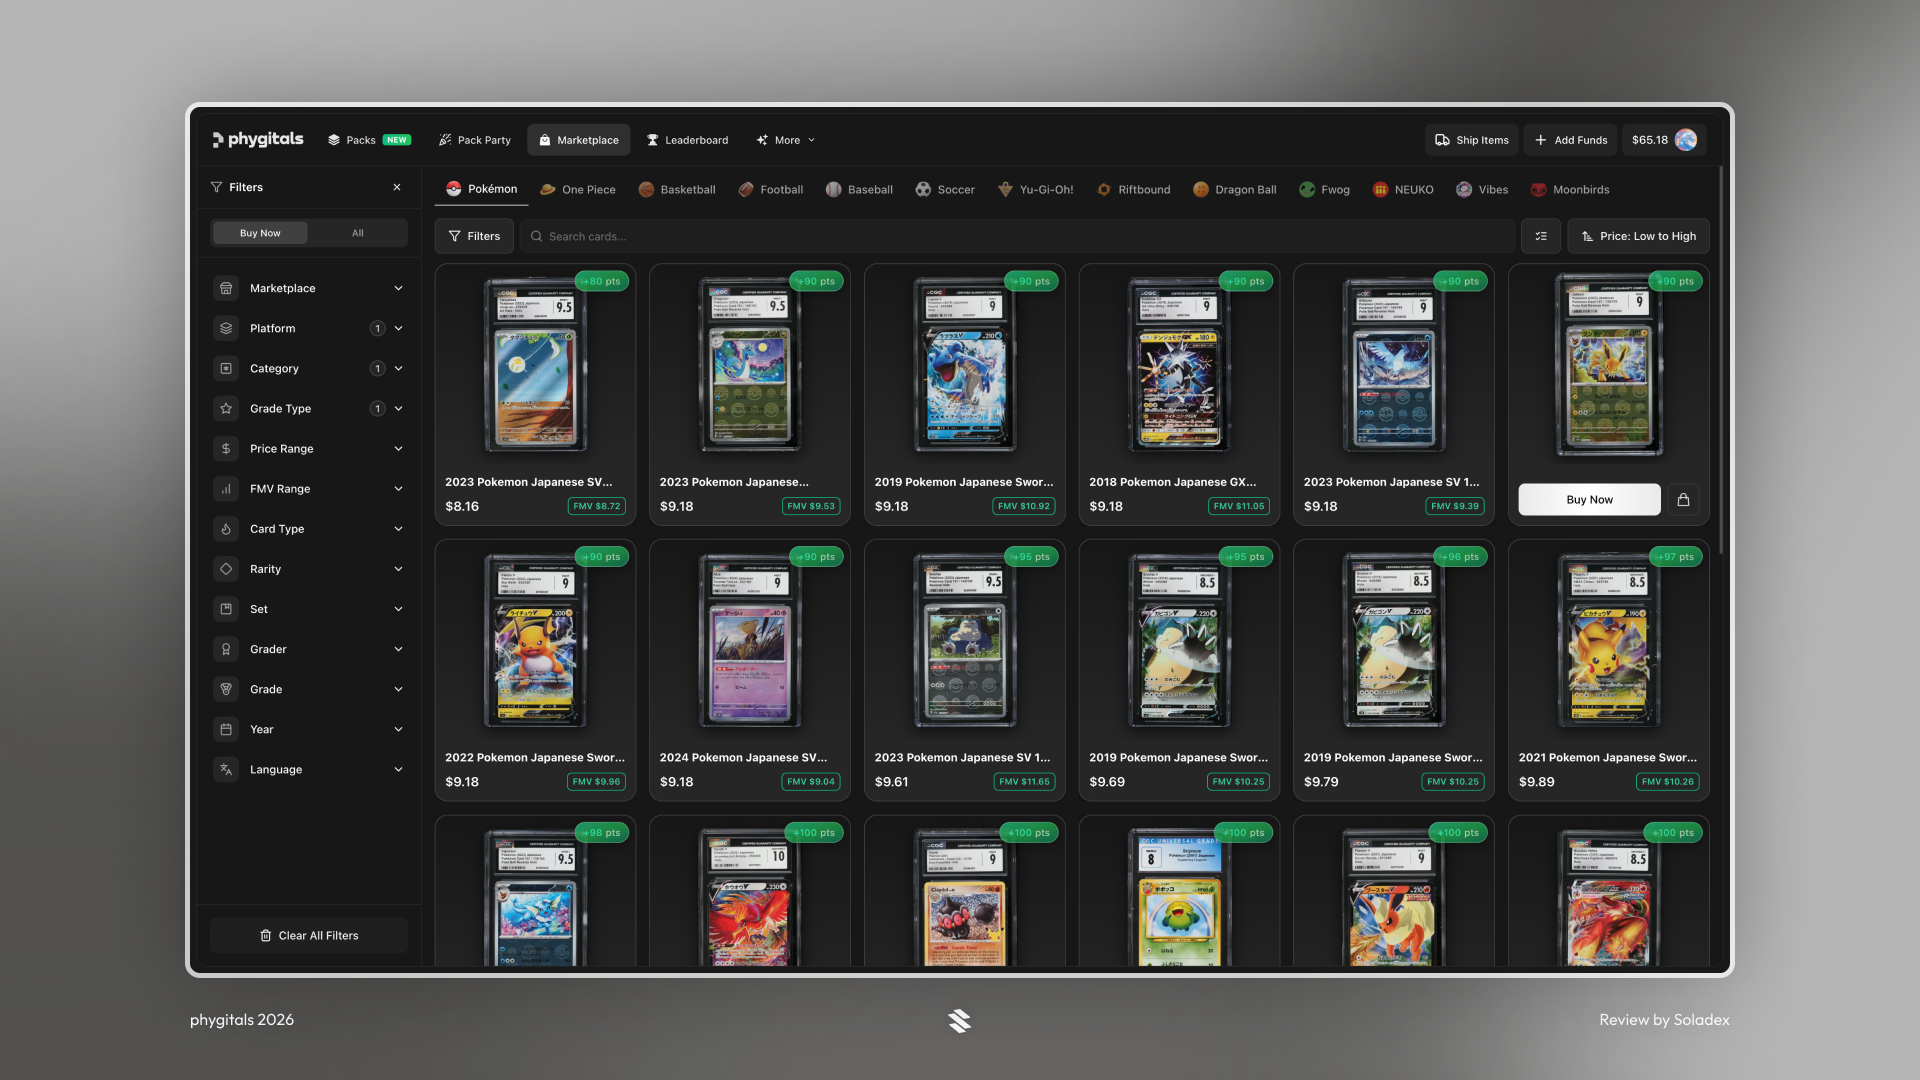
Task: Open the $8.16 2023 Pokemon Japanese SV card
Action: click(535, 394)
